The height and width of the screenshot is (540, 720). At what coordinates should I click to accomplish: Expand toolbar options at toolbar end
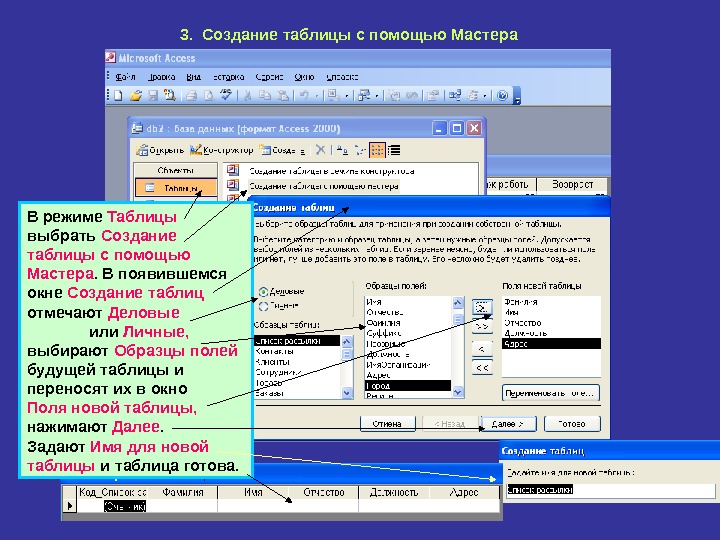coord(517,96)
